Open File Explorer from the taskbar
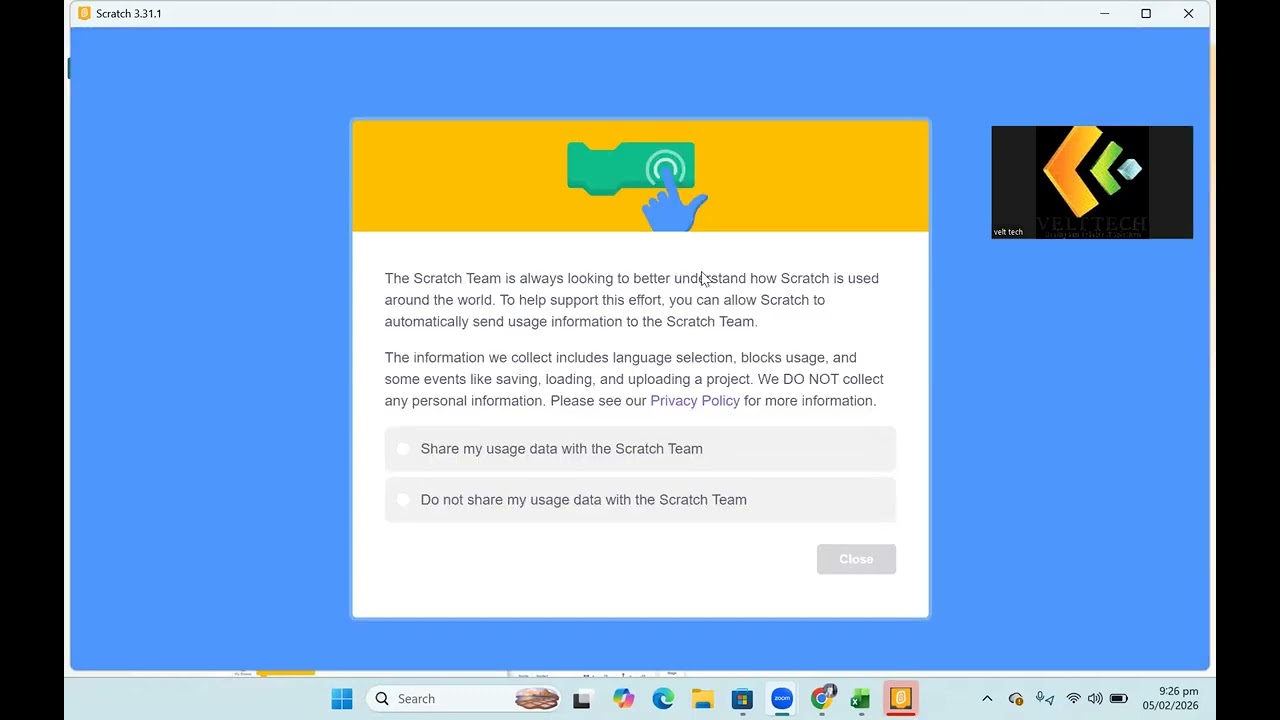 tap(703, 699)
